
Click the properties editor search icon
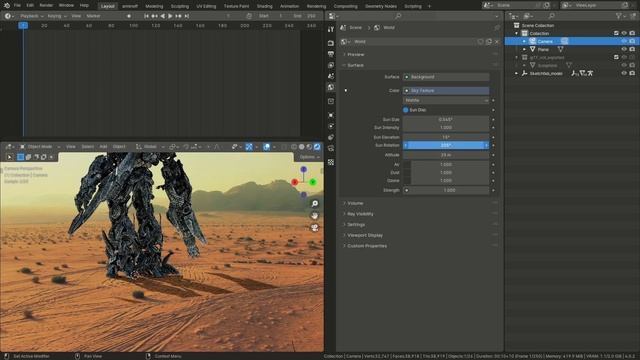(398, 16)
